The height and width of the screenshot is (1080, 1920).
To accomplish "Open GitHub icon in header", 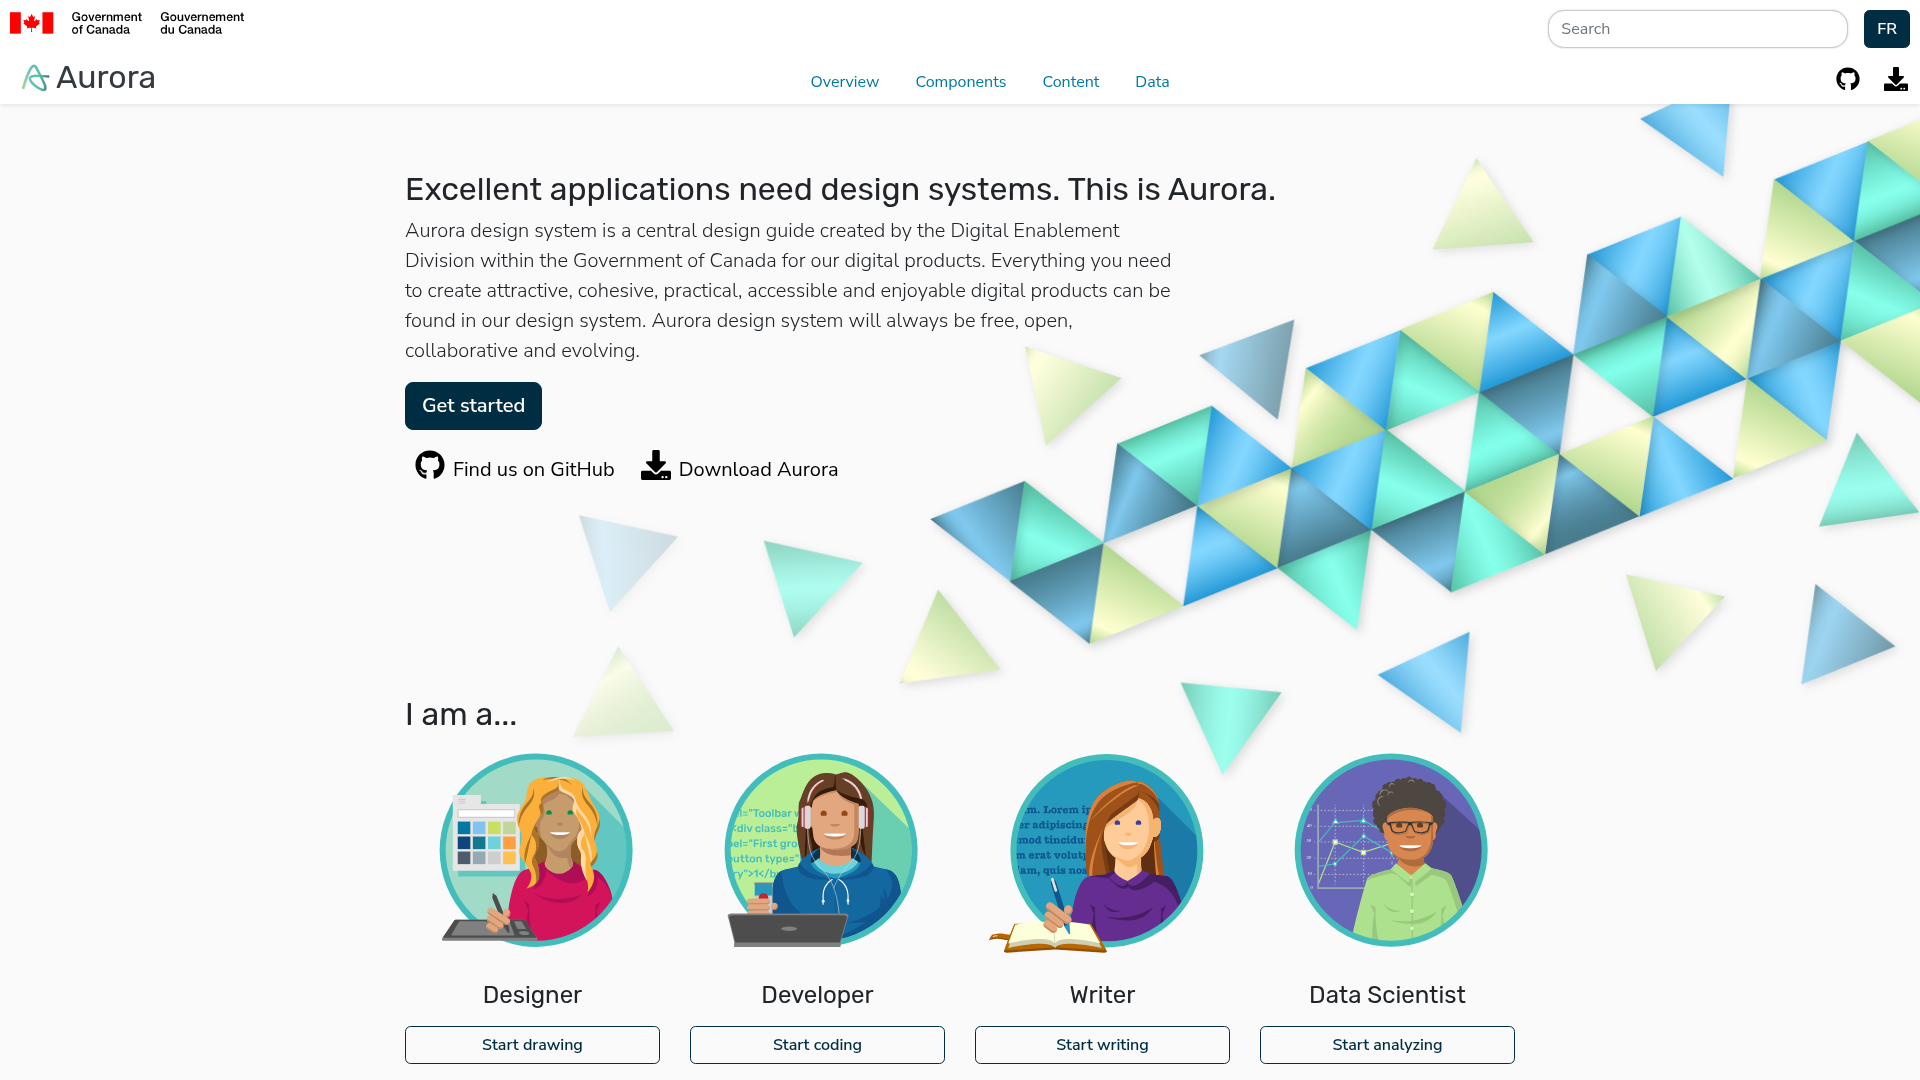I will tap(1848, 79).
